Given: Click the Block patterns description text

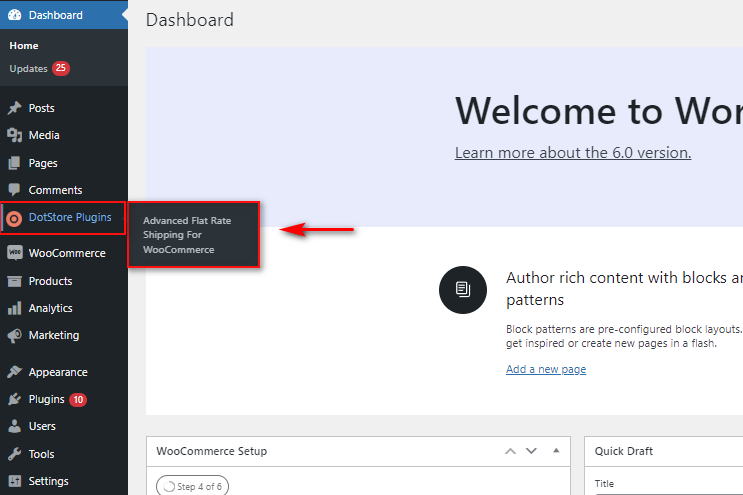Looking at the screenshot, I should pos(624,336).
